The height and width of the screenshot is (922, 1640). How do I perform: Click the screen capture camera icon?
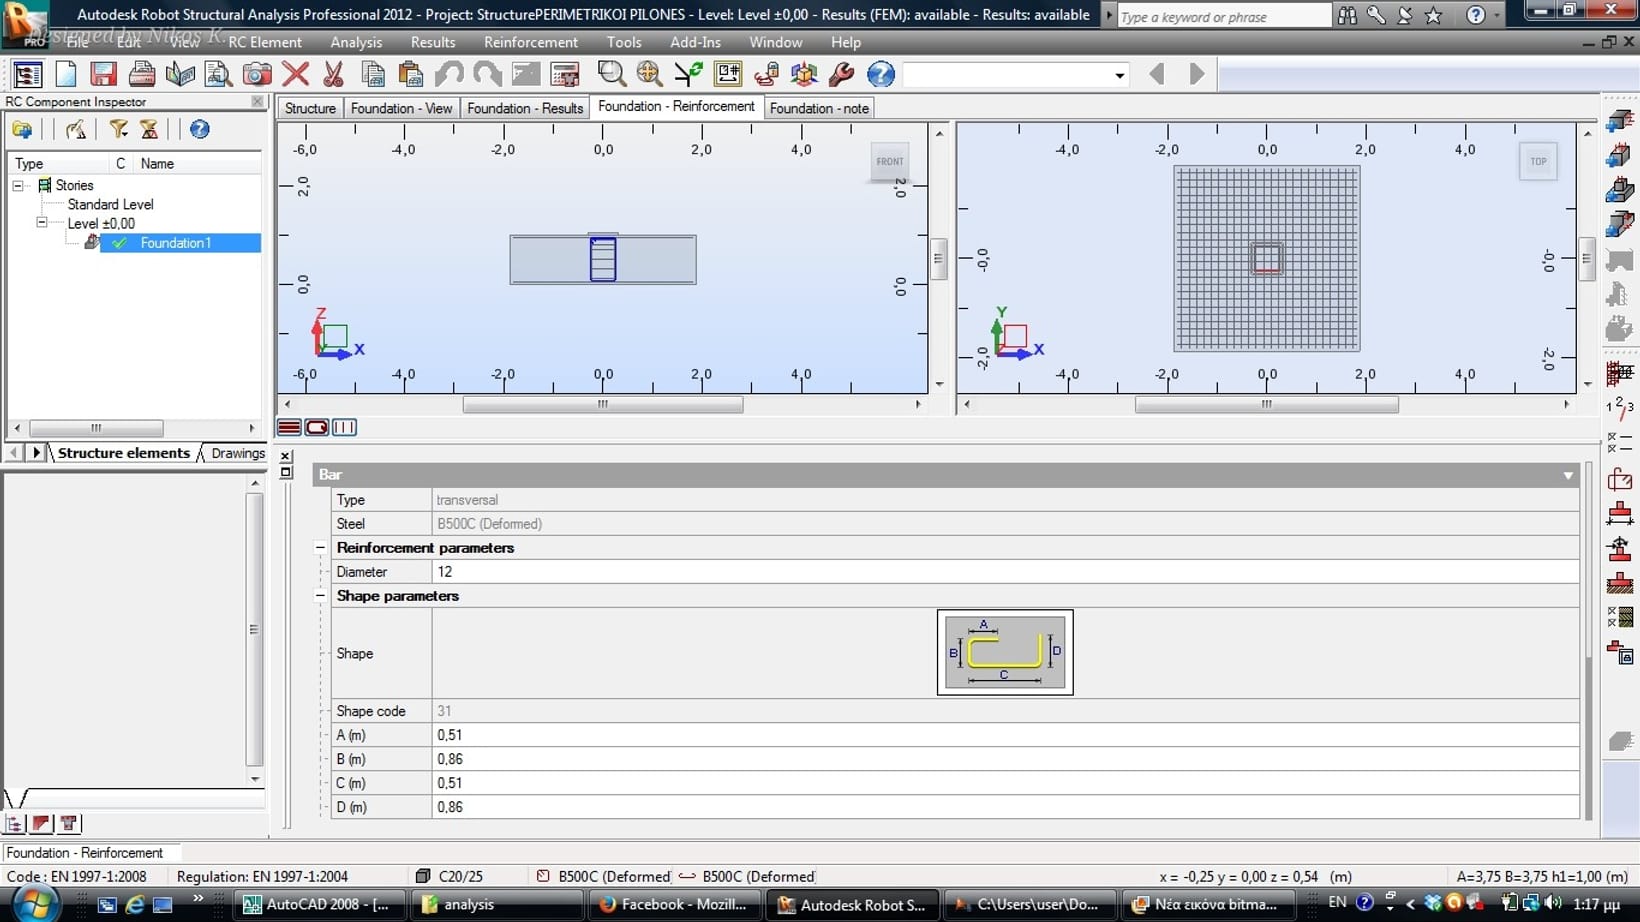(257, 74)
